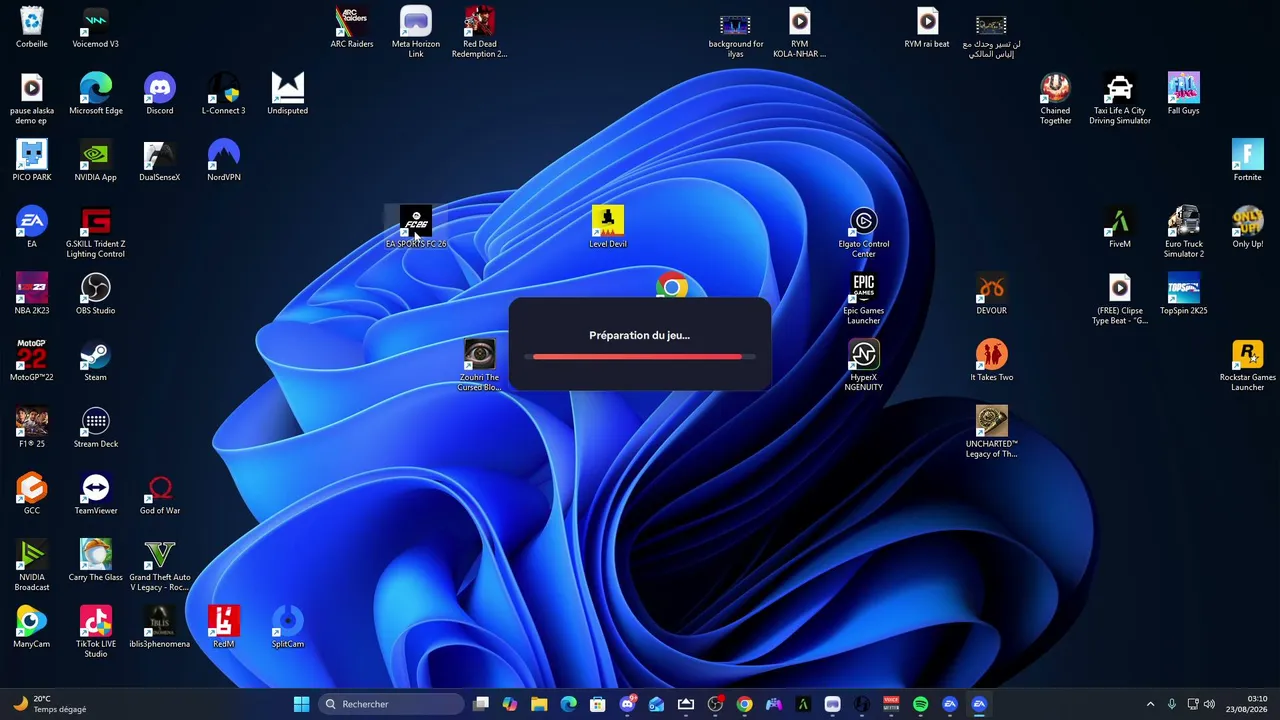Select the Chained Together desktop icon
This screenshot has width=1280, height=720.
tap(1056, 98)
